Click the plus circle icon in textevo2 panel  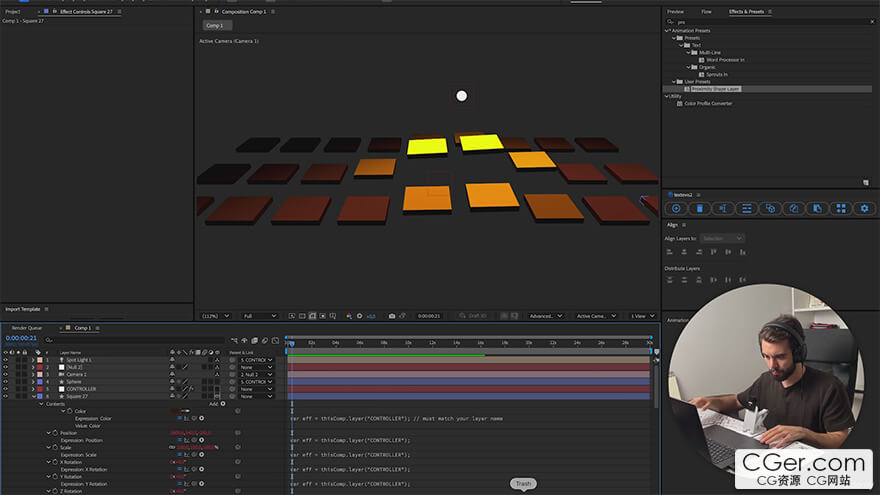click(676, 208)
